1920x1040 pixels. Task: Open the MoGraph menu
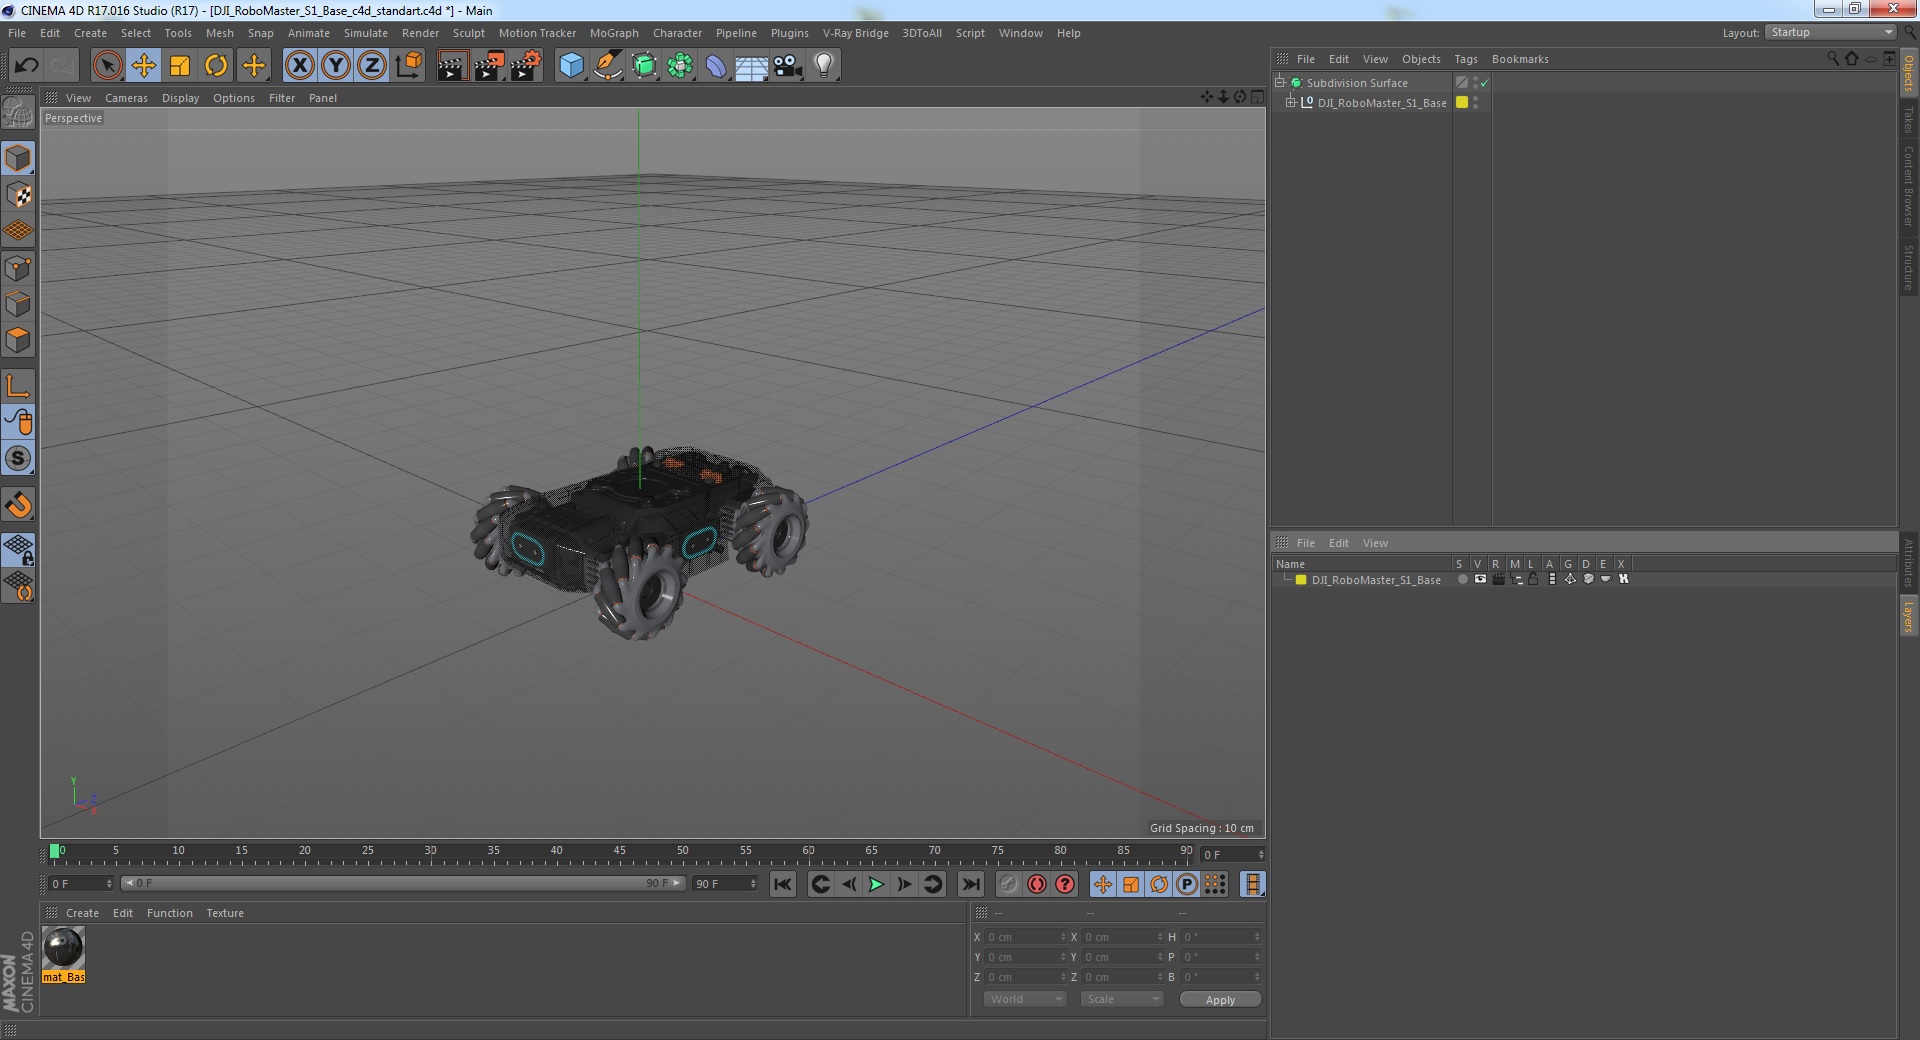[x=614, y=33]
